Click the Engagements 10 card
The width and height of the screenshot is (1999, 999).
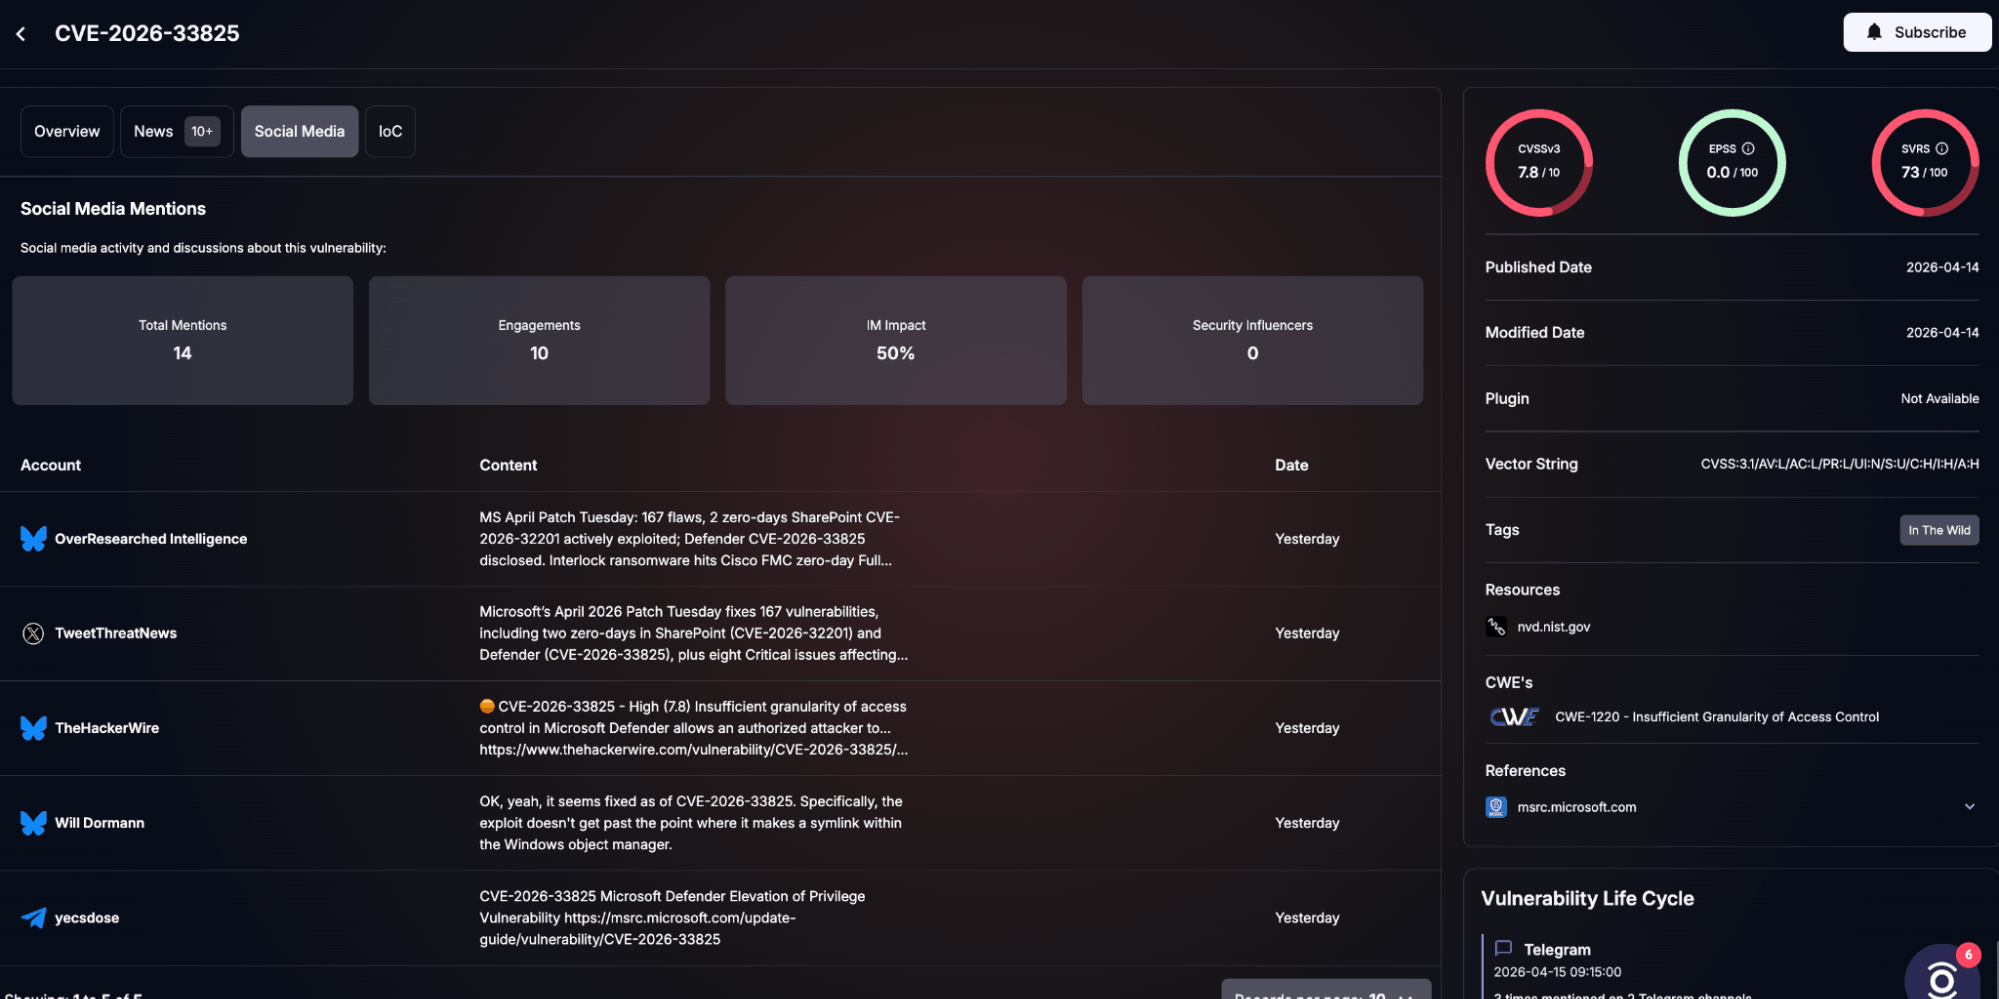point(539,341)
